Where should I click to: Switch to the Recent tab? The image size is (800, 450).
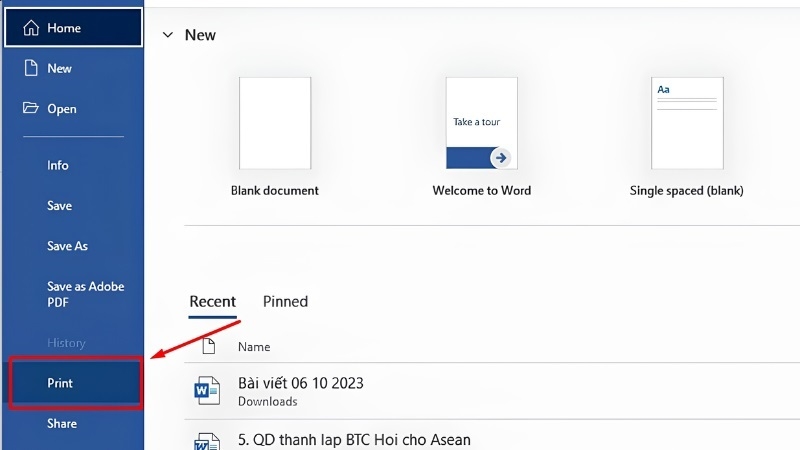click(x=213, y=302)
